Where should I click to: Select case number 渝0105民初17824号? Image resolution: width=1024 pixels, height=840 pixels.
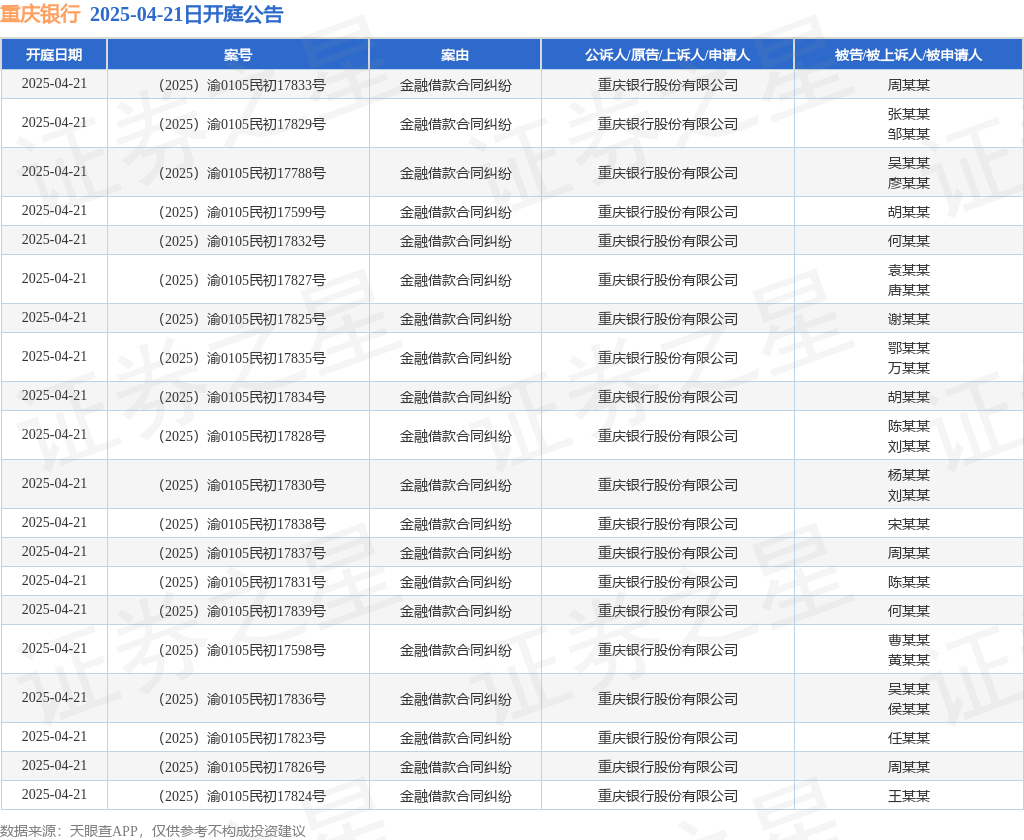(x=242, y=796)
